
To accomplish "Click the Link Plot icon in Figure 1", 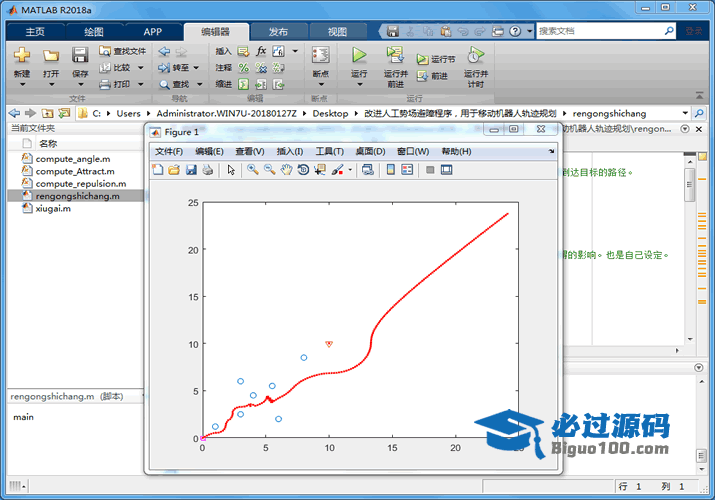I will (368, 170).
